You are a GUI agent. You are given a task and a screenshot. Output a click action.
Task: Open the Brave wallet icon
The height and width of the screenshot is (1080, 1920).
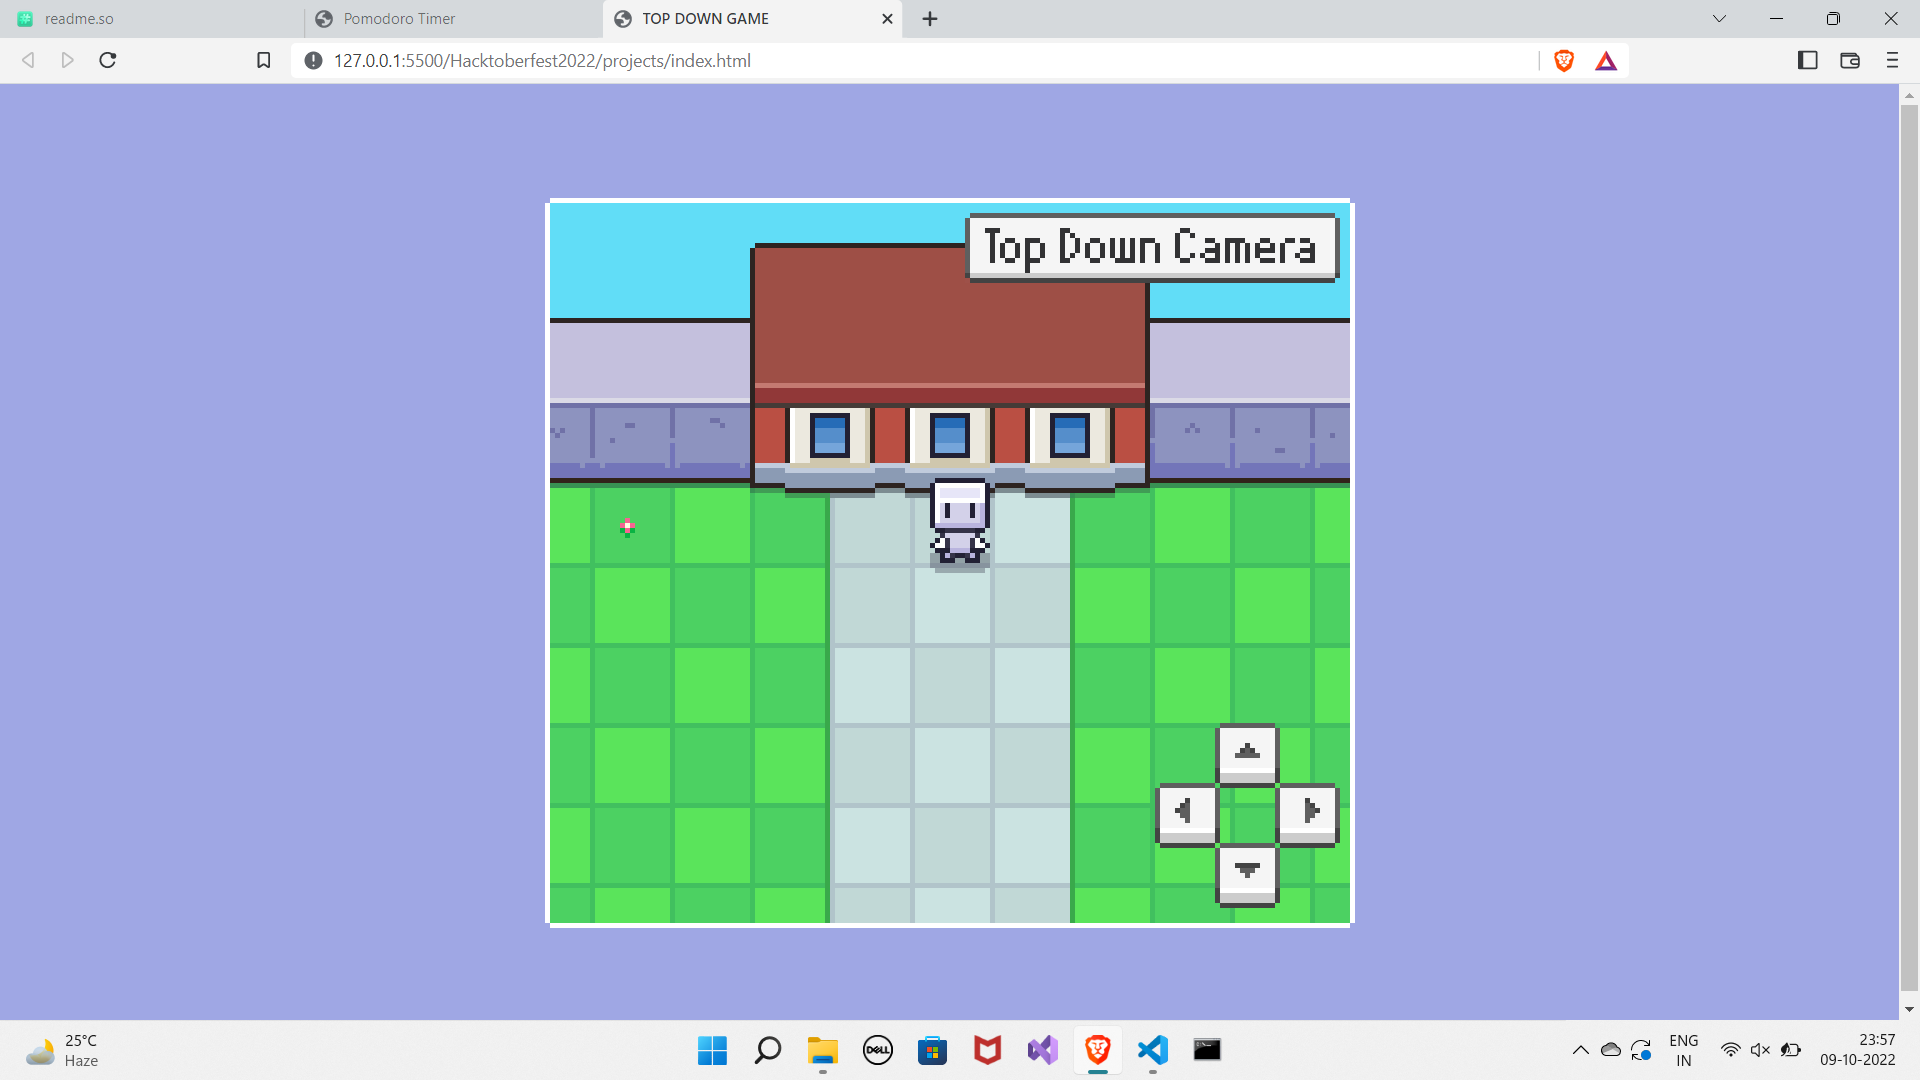[1850, 61]
